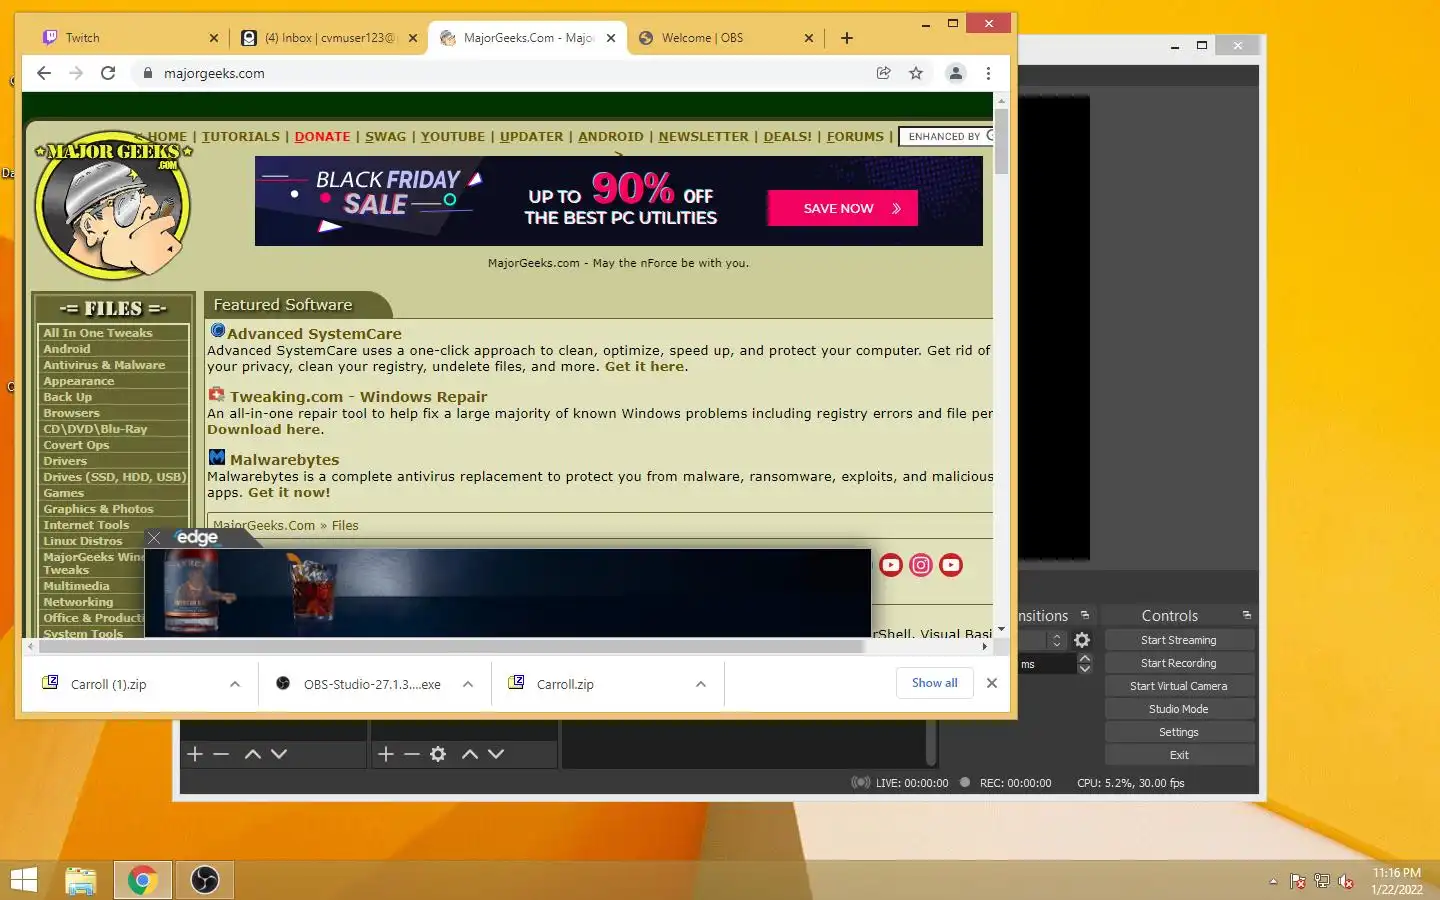Viewport: 1440px width, 900px height.
Task: Click SAVE NOW in Black Friday banner
Action: click(843, 208)
